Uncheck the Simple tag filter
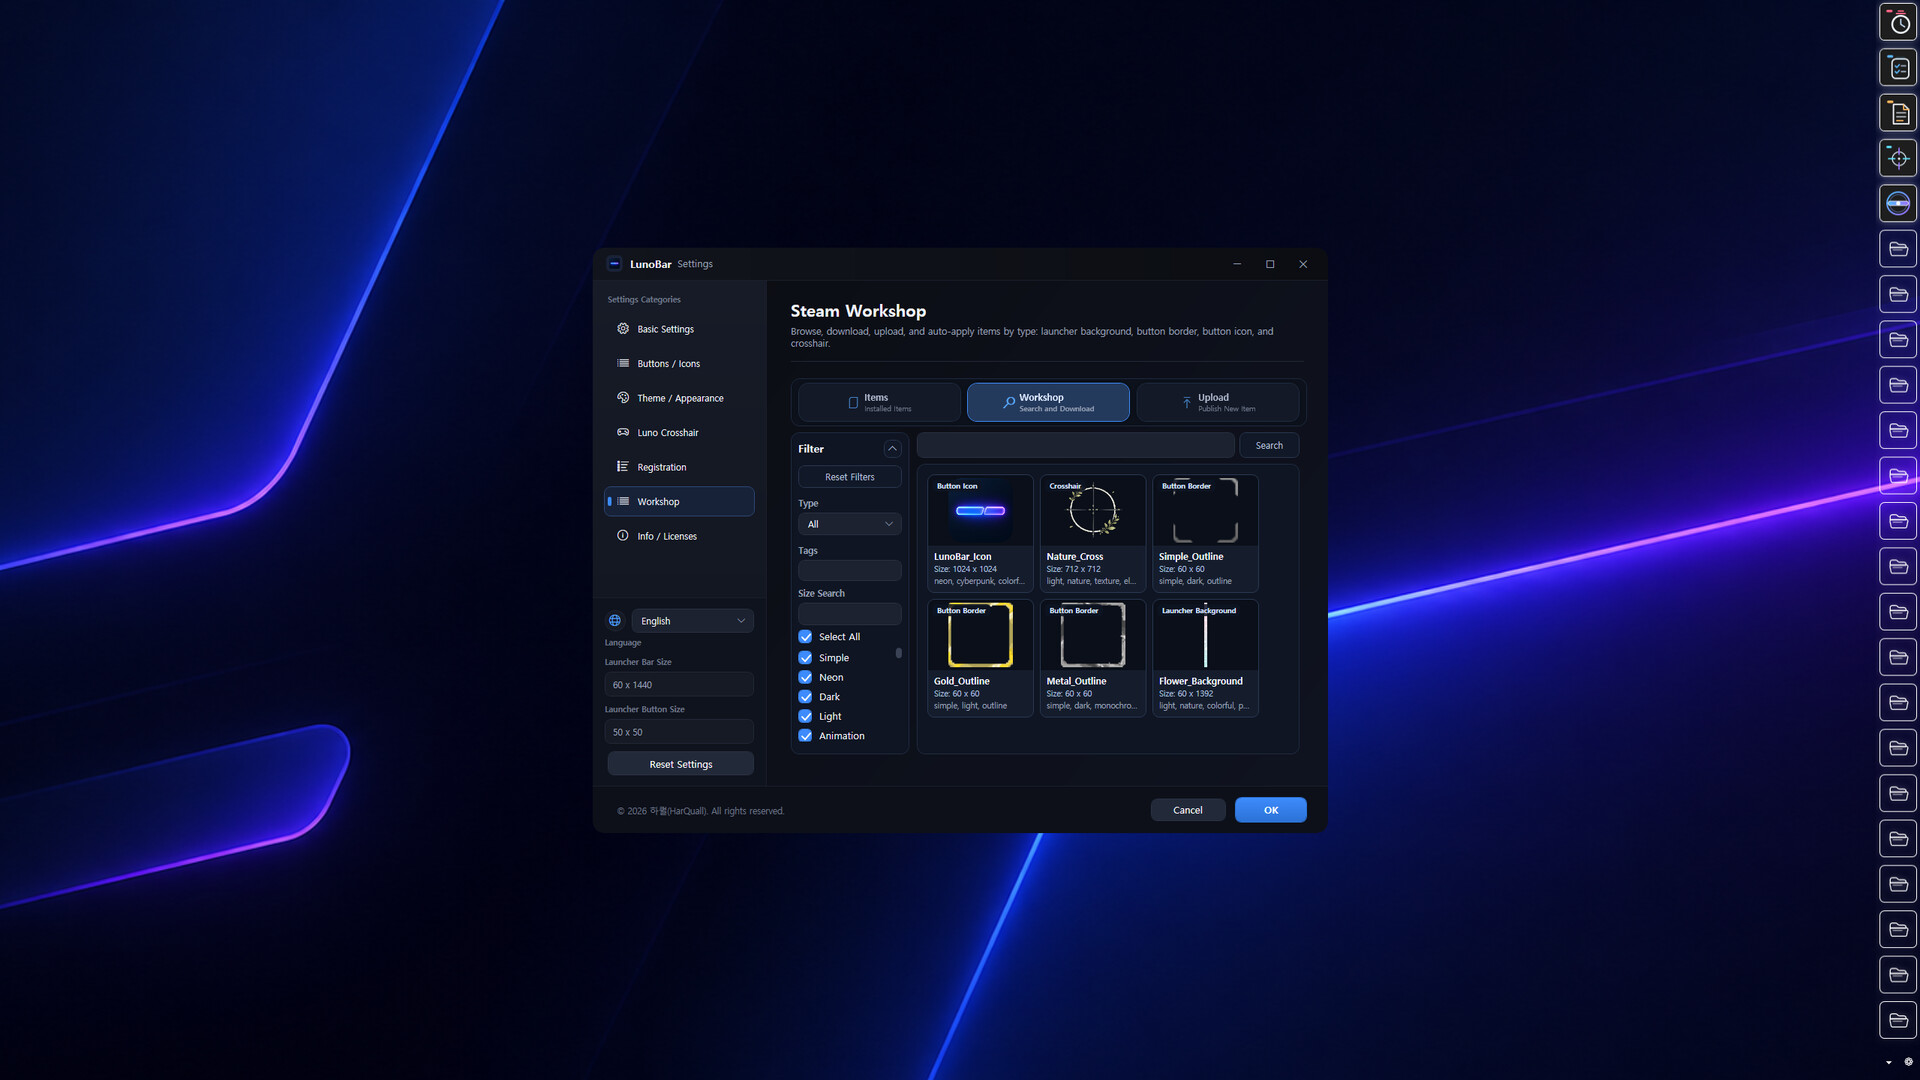1920x1080 pixels. point(805,658)
